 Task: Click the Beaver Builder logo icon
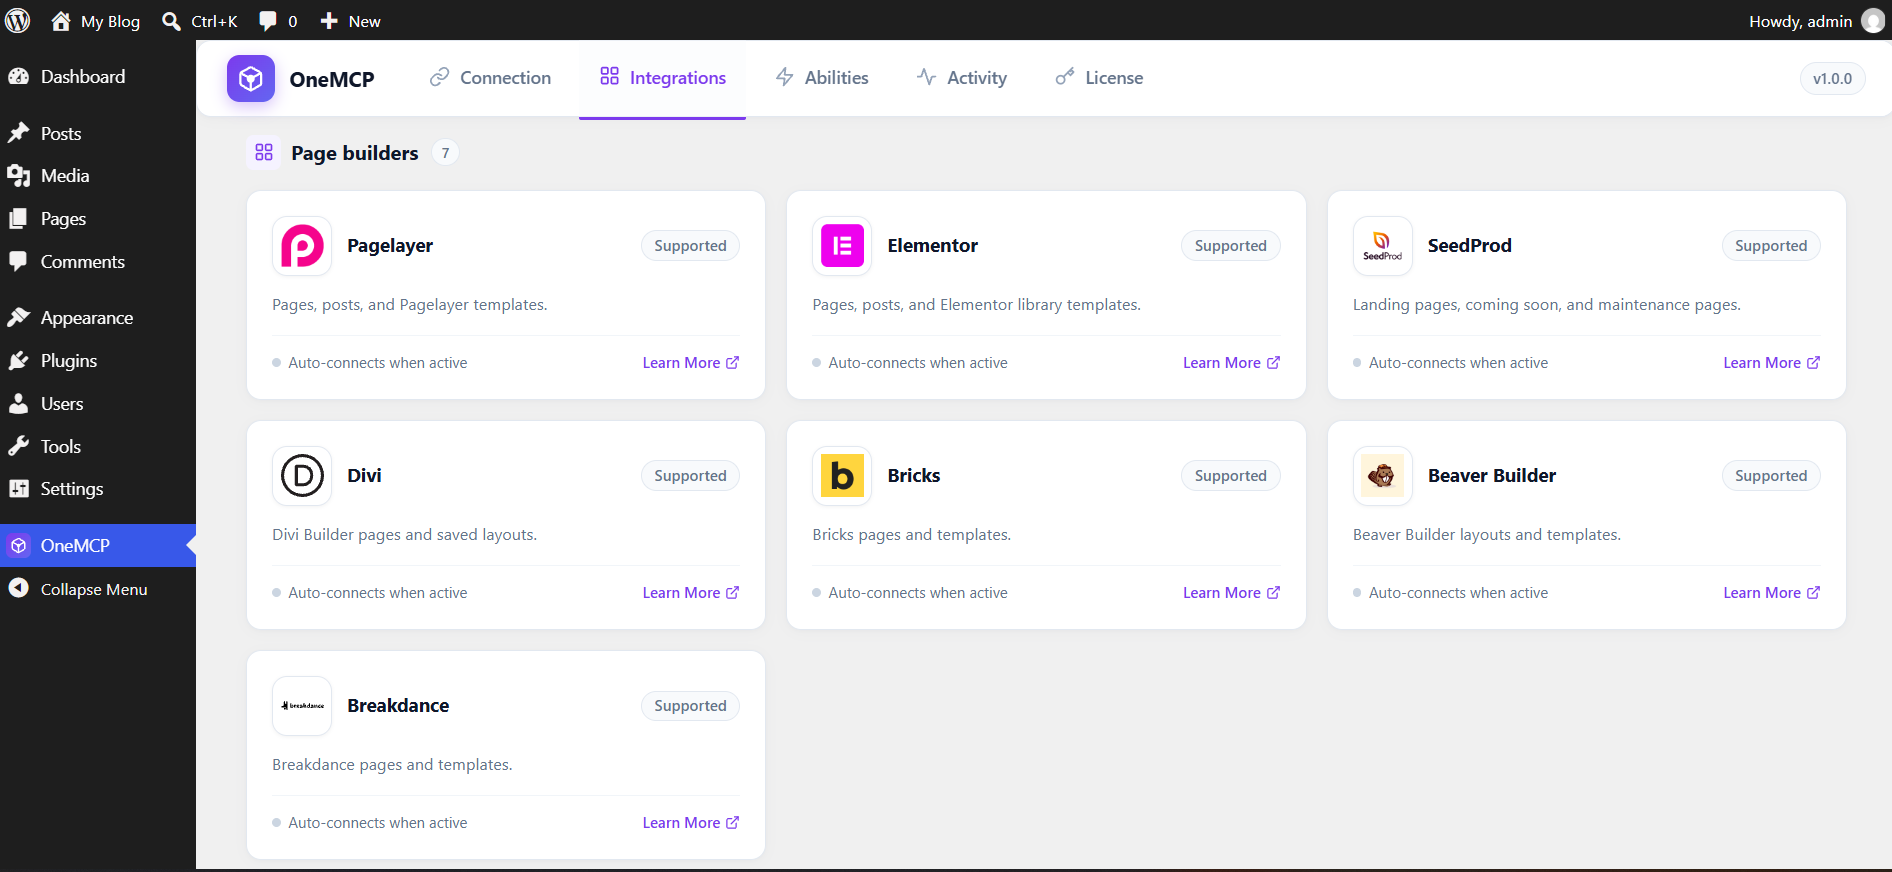pyautogui.click(x=1383, y=476)
